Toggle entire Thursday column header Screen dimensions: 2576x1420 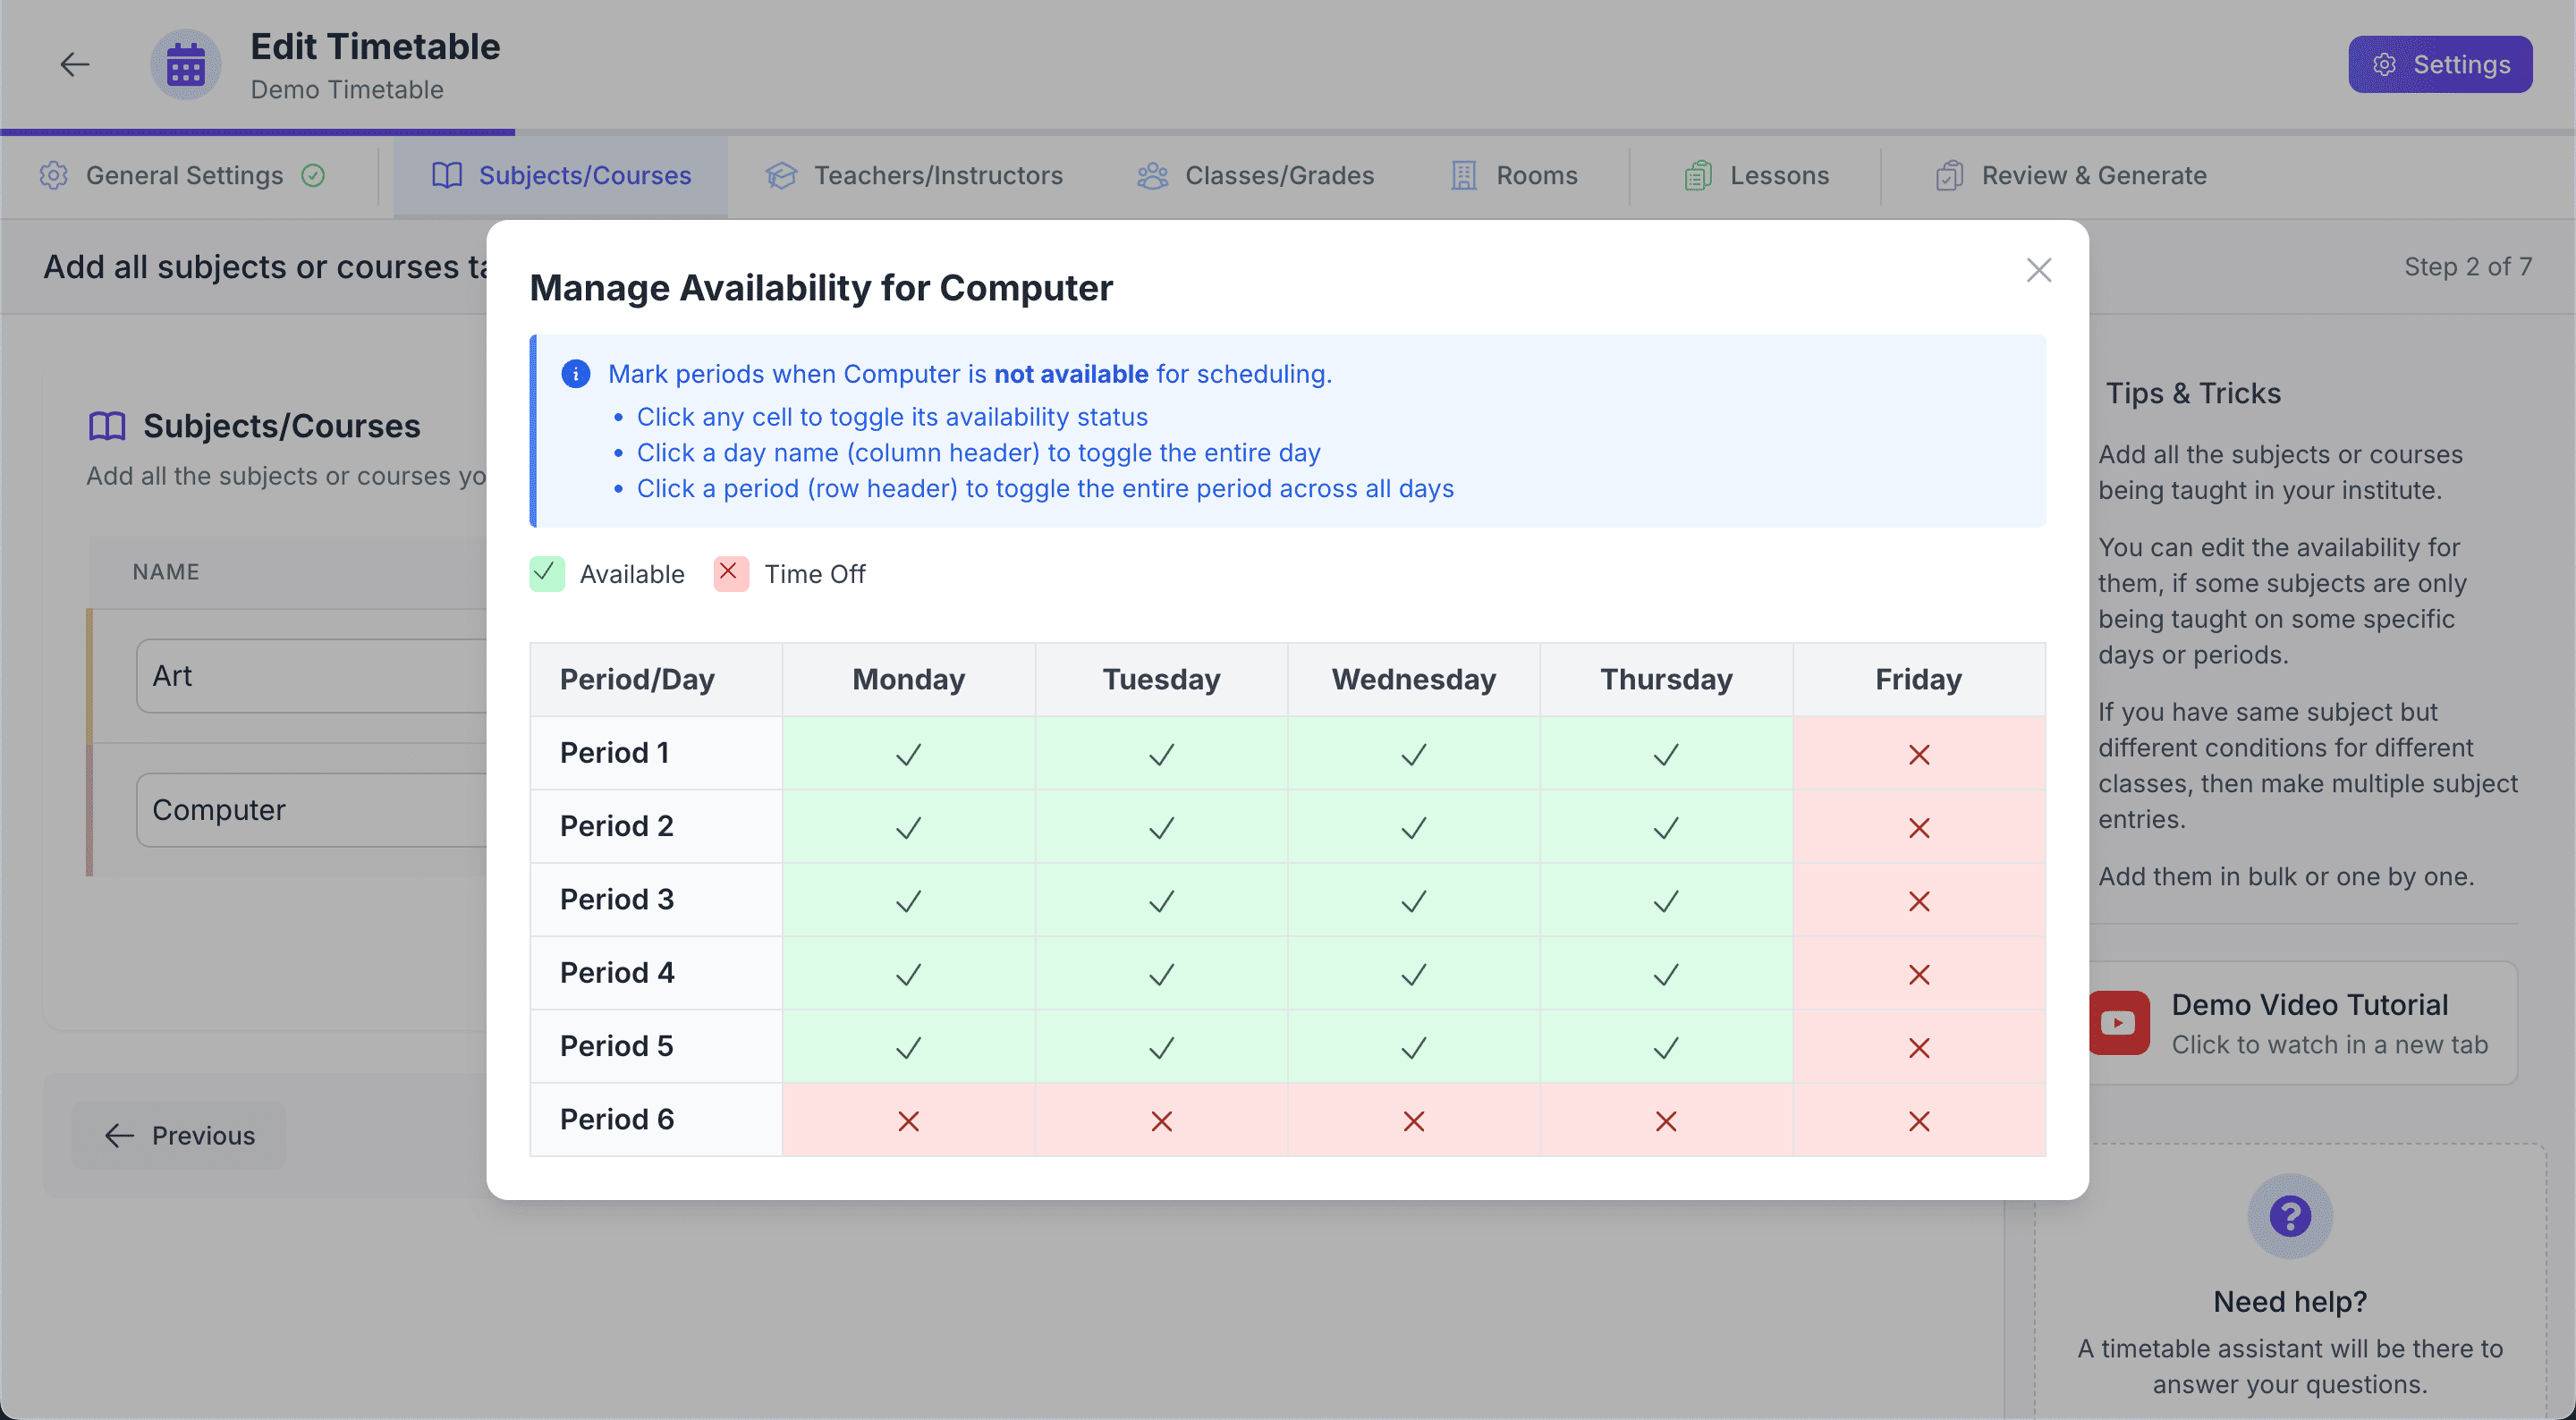1666,679
